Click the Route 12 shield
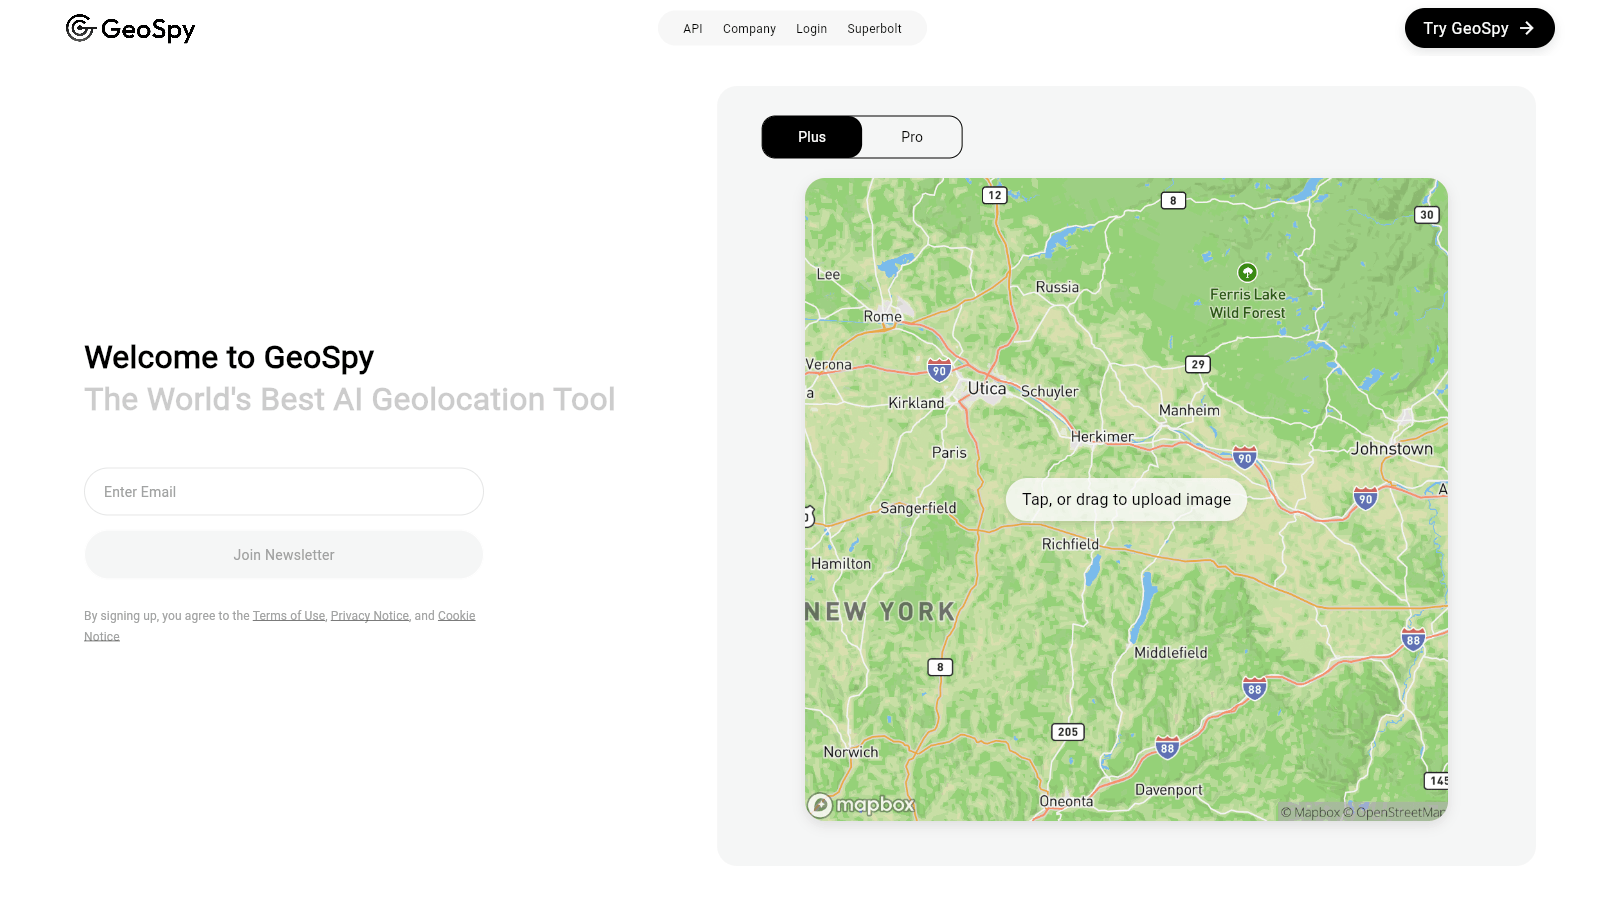The width and height of the screenshot is (1600, 900). (x=994, y=195)
